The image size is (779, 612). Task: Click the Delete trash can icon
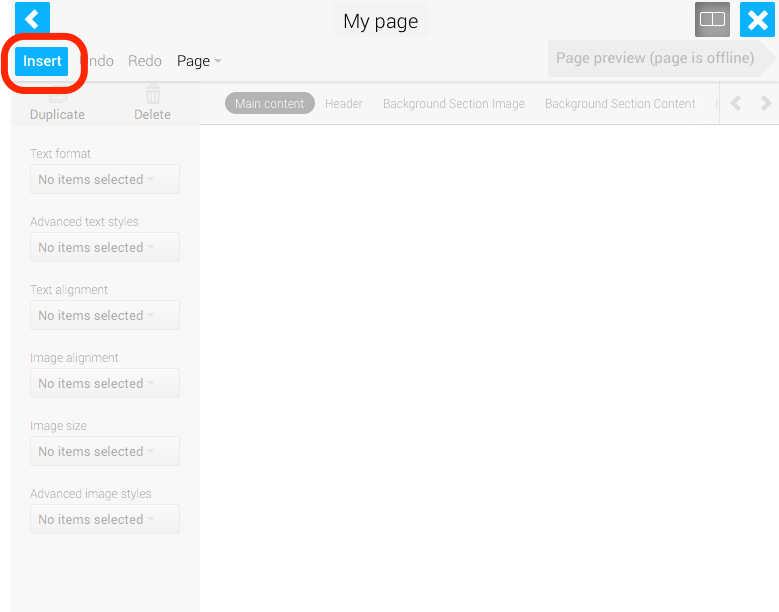(152, 96)
